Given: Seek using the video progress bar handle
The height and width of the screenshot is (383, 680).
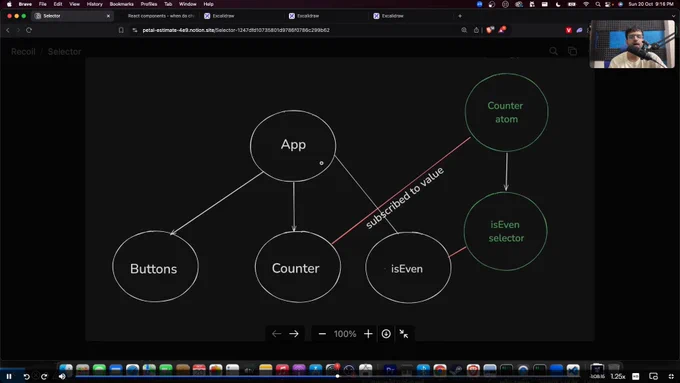Looking at the screenshot, I should click(337, 376).
